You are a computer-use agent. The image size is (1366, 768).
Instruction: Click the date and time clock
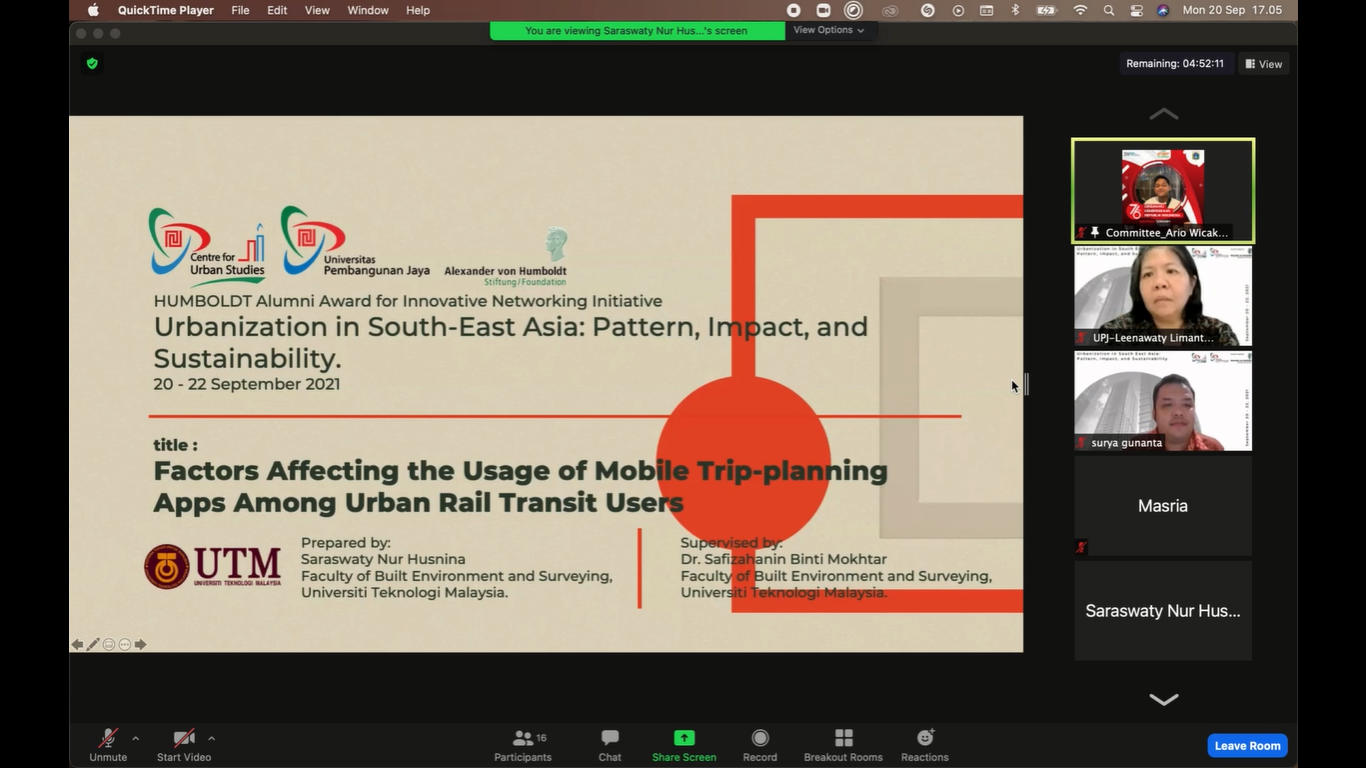click(x=1232, y=10)
